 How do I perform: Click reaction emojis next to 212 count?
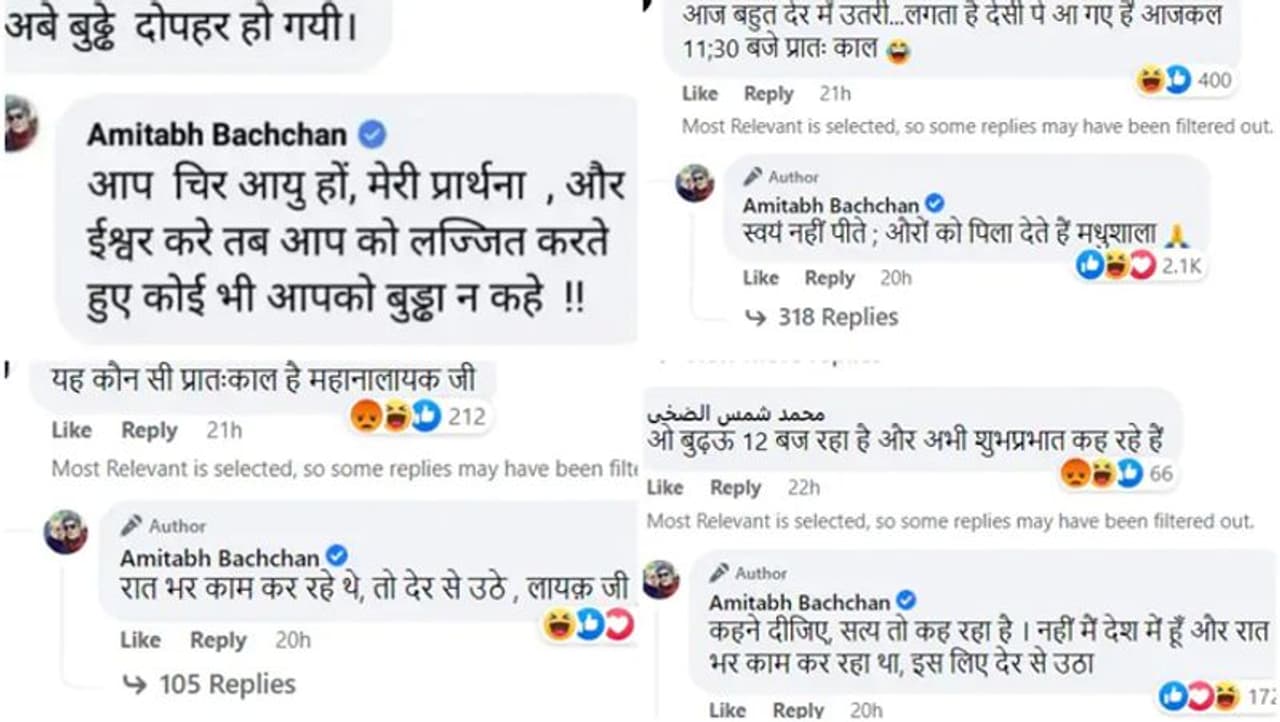(x=396, y=415)
